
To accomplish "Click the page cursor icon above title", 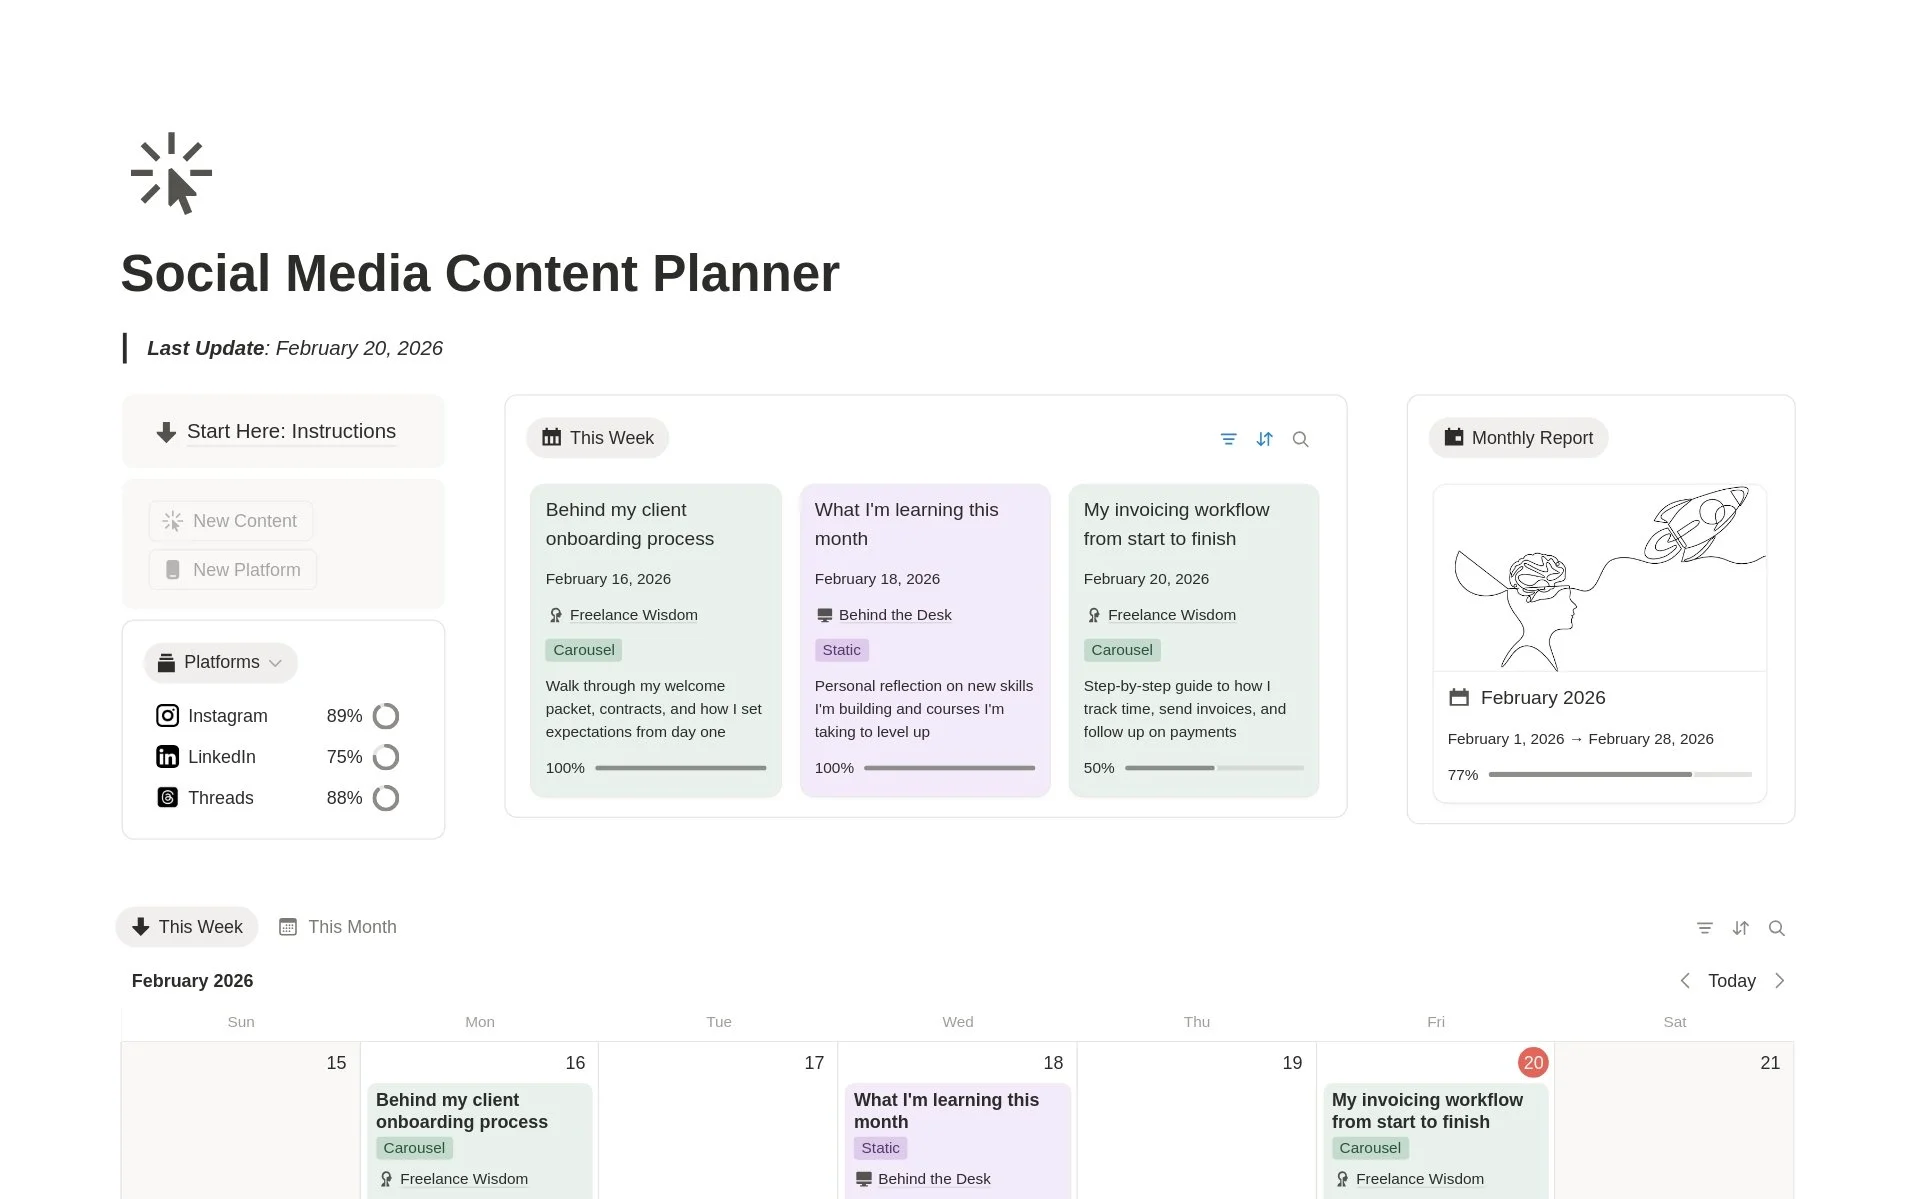I will click(171, 173).
